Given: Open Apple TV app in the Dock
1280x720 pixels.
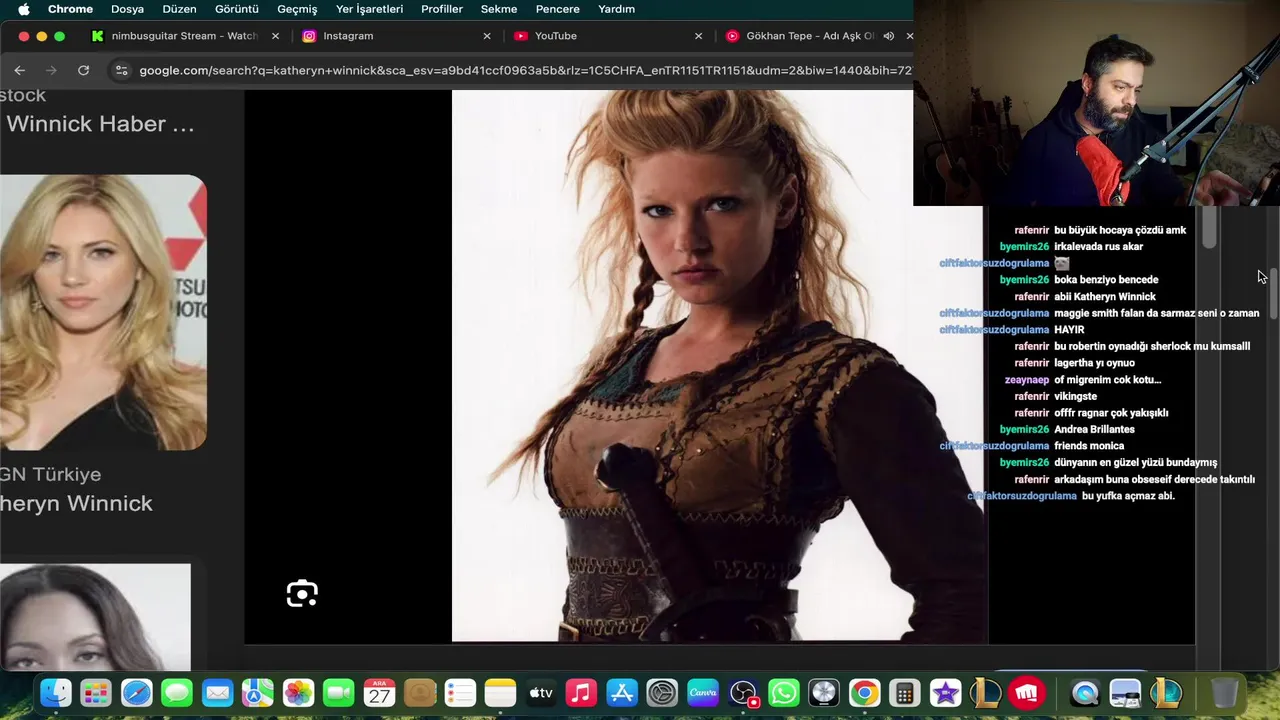Looking at the screenshot, I should tap(541, 693).
